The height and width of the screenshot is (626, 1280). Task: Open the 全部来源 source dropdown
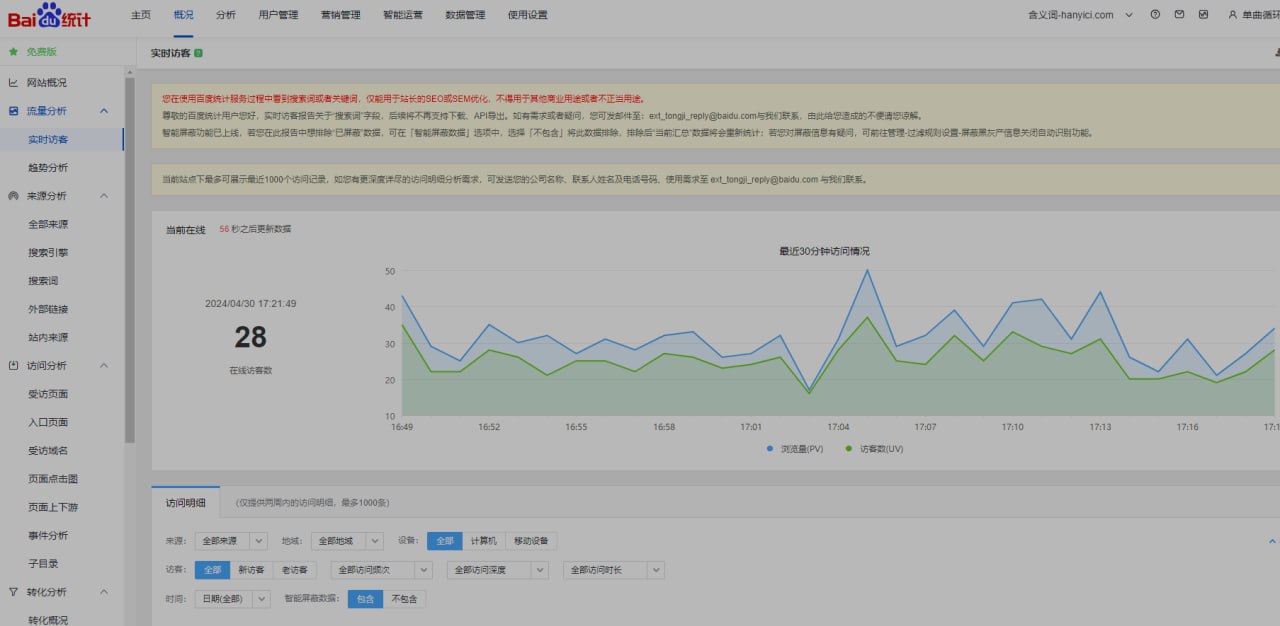click(230, 541)
